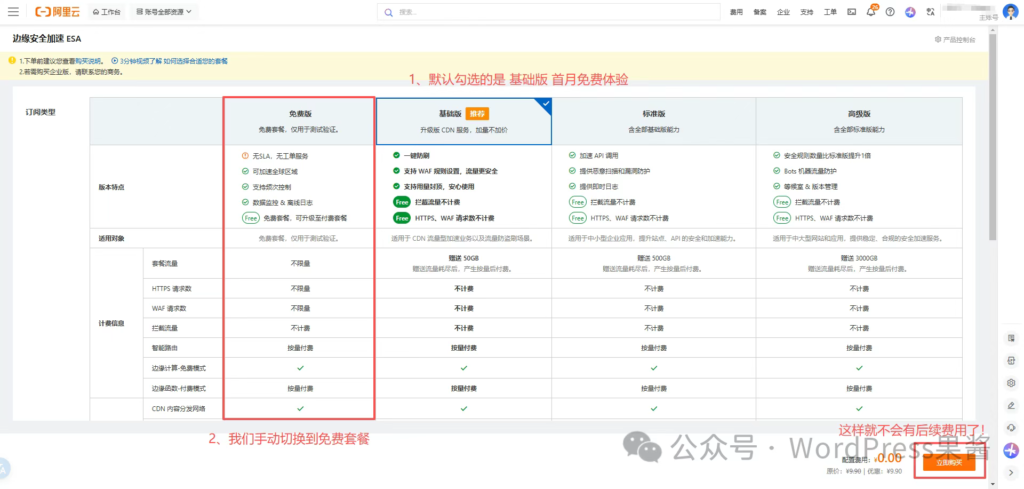This screenshot has width=1024, height=489.
Task: Select the 高级版 plan column
Action: (x=859, y=121)
